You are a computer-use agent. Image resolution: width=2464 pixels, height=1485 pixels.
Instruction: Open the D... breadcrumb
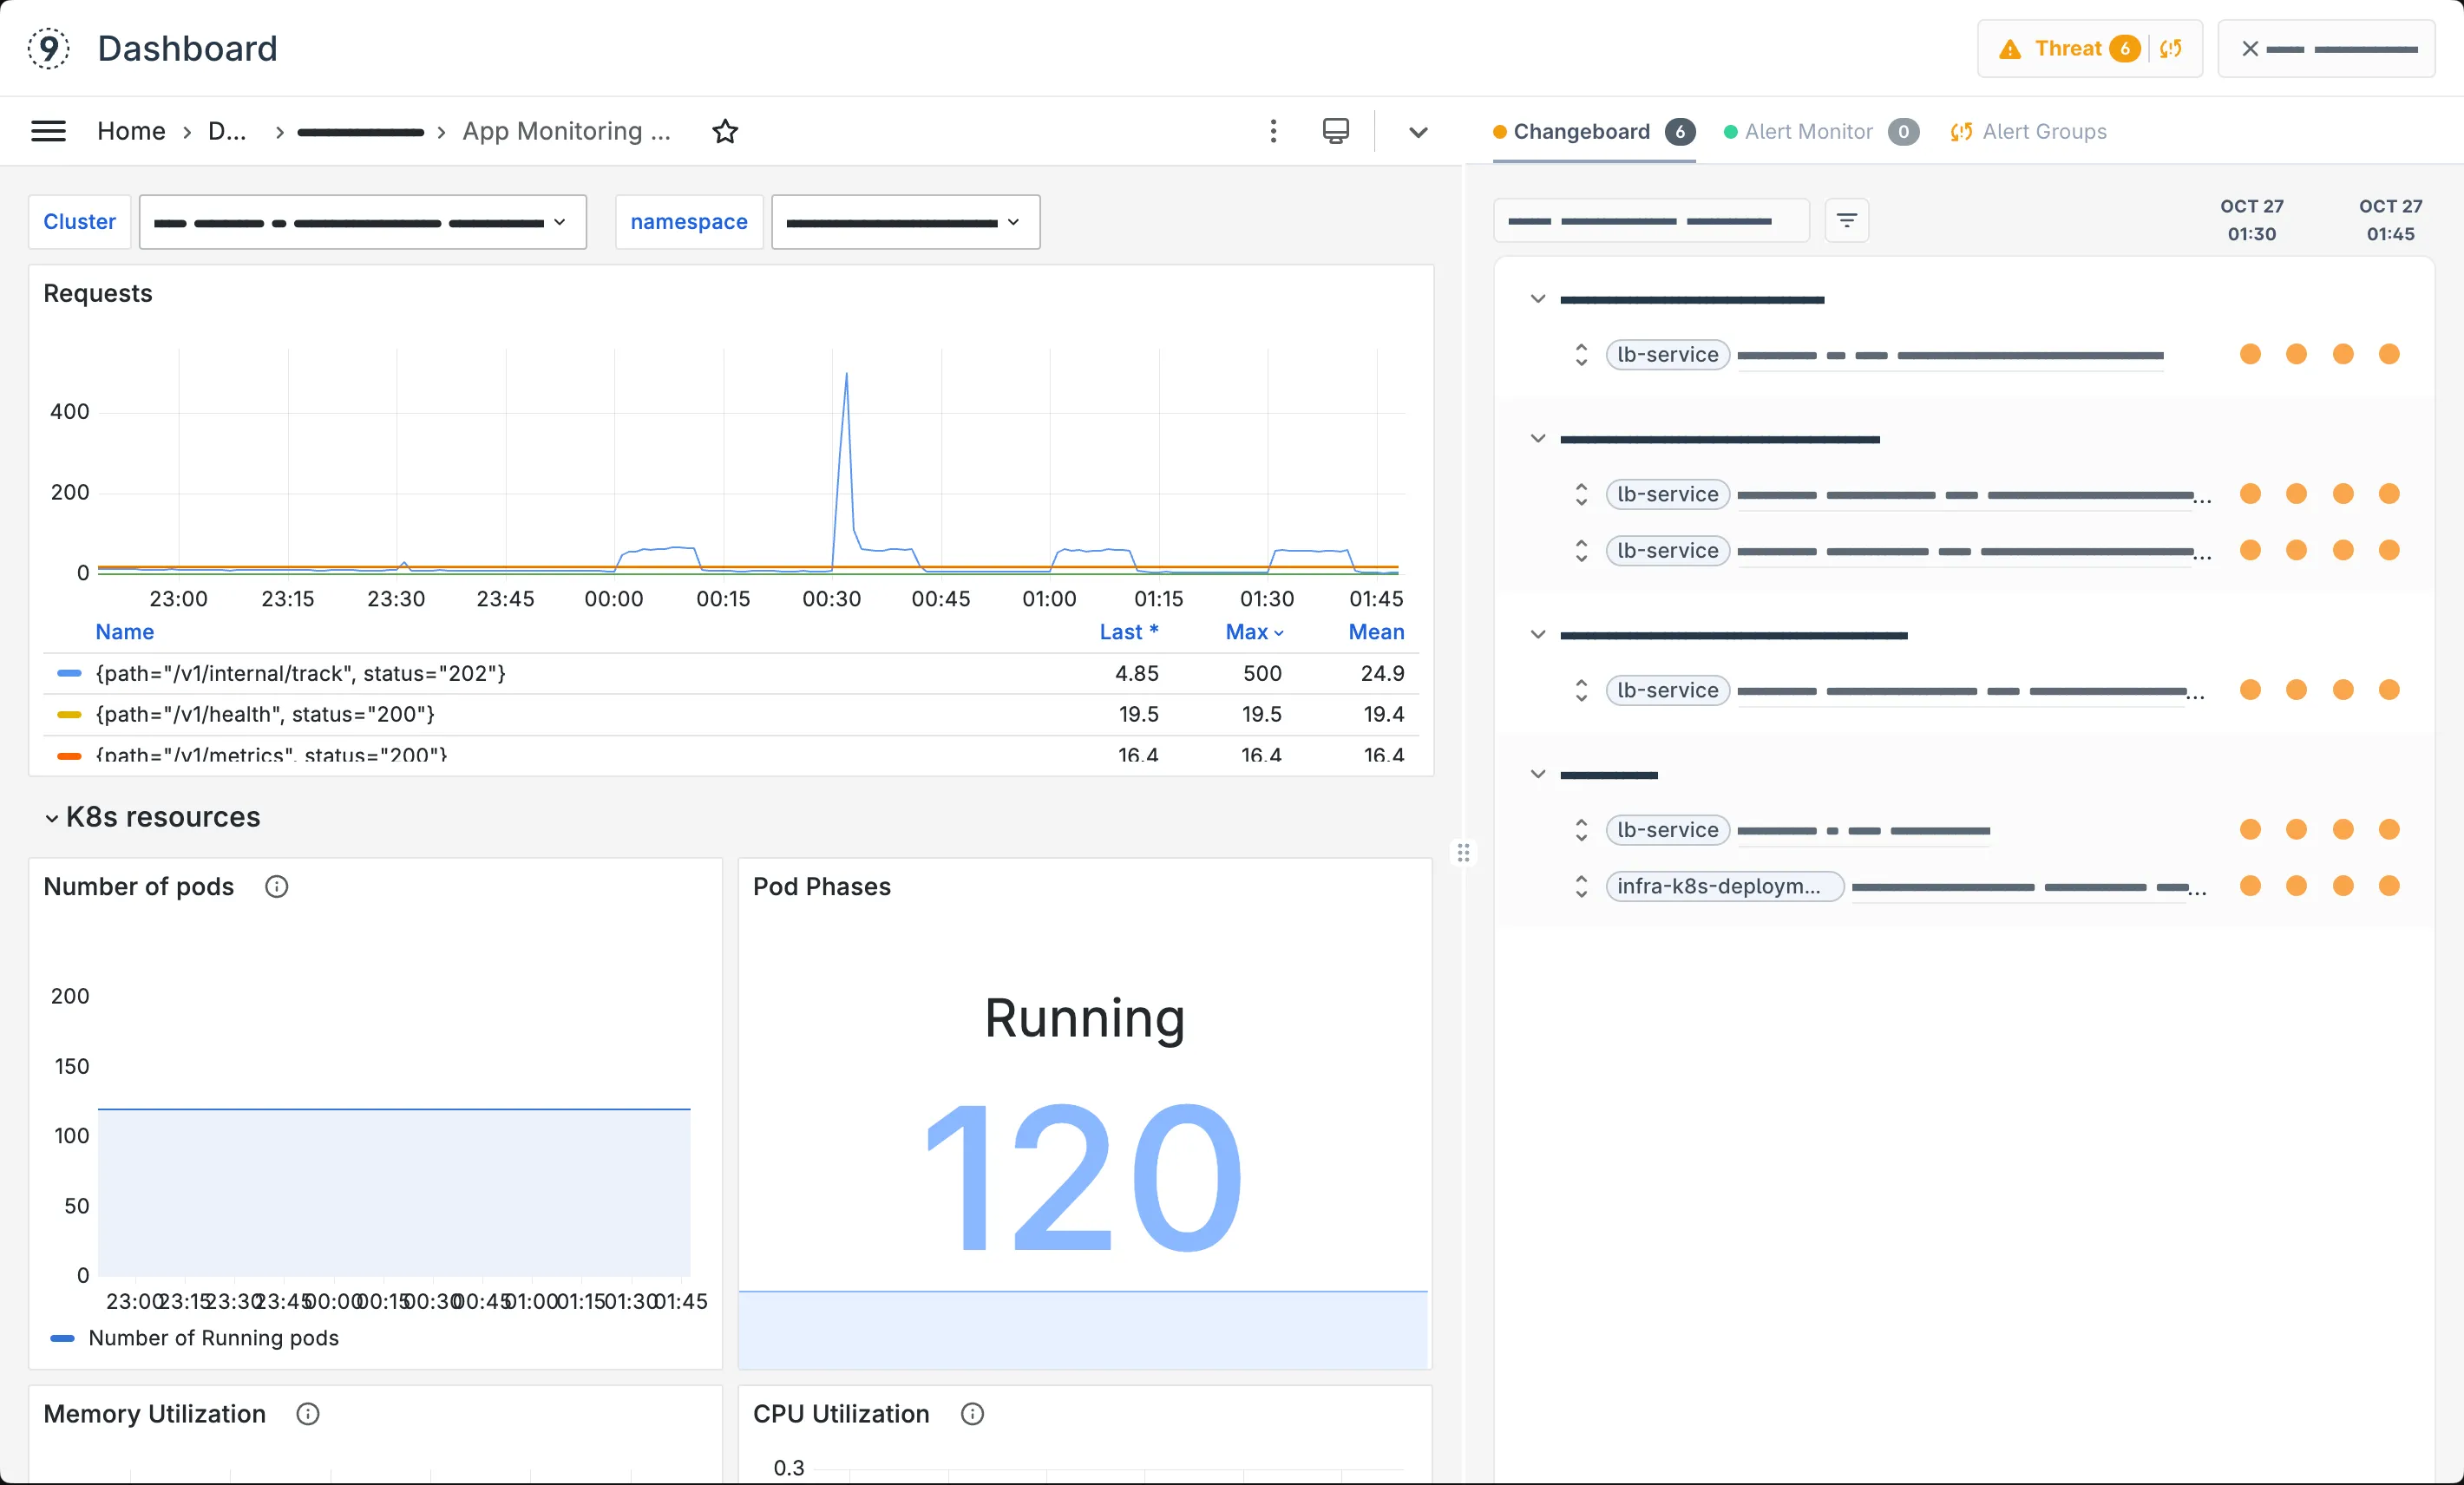point(227,131)
